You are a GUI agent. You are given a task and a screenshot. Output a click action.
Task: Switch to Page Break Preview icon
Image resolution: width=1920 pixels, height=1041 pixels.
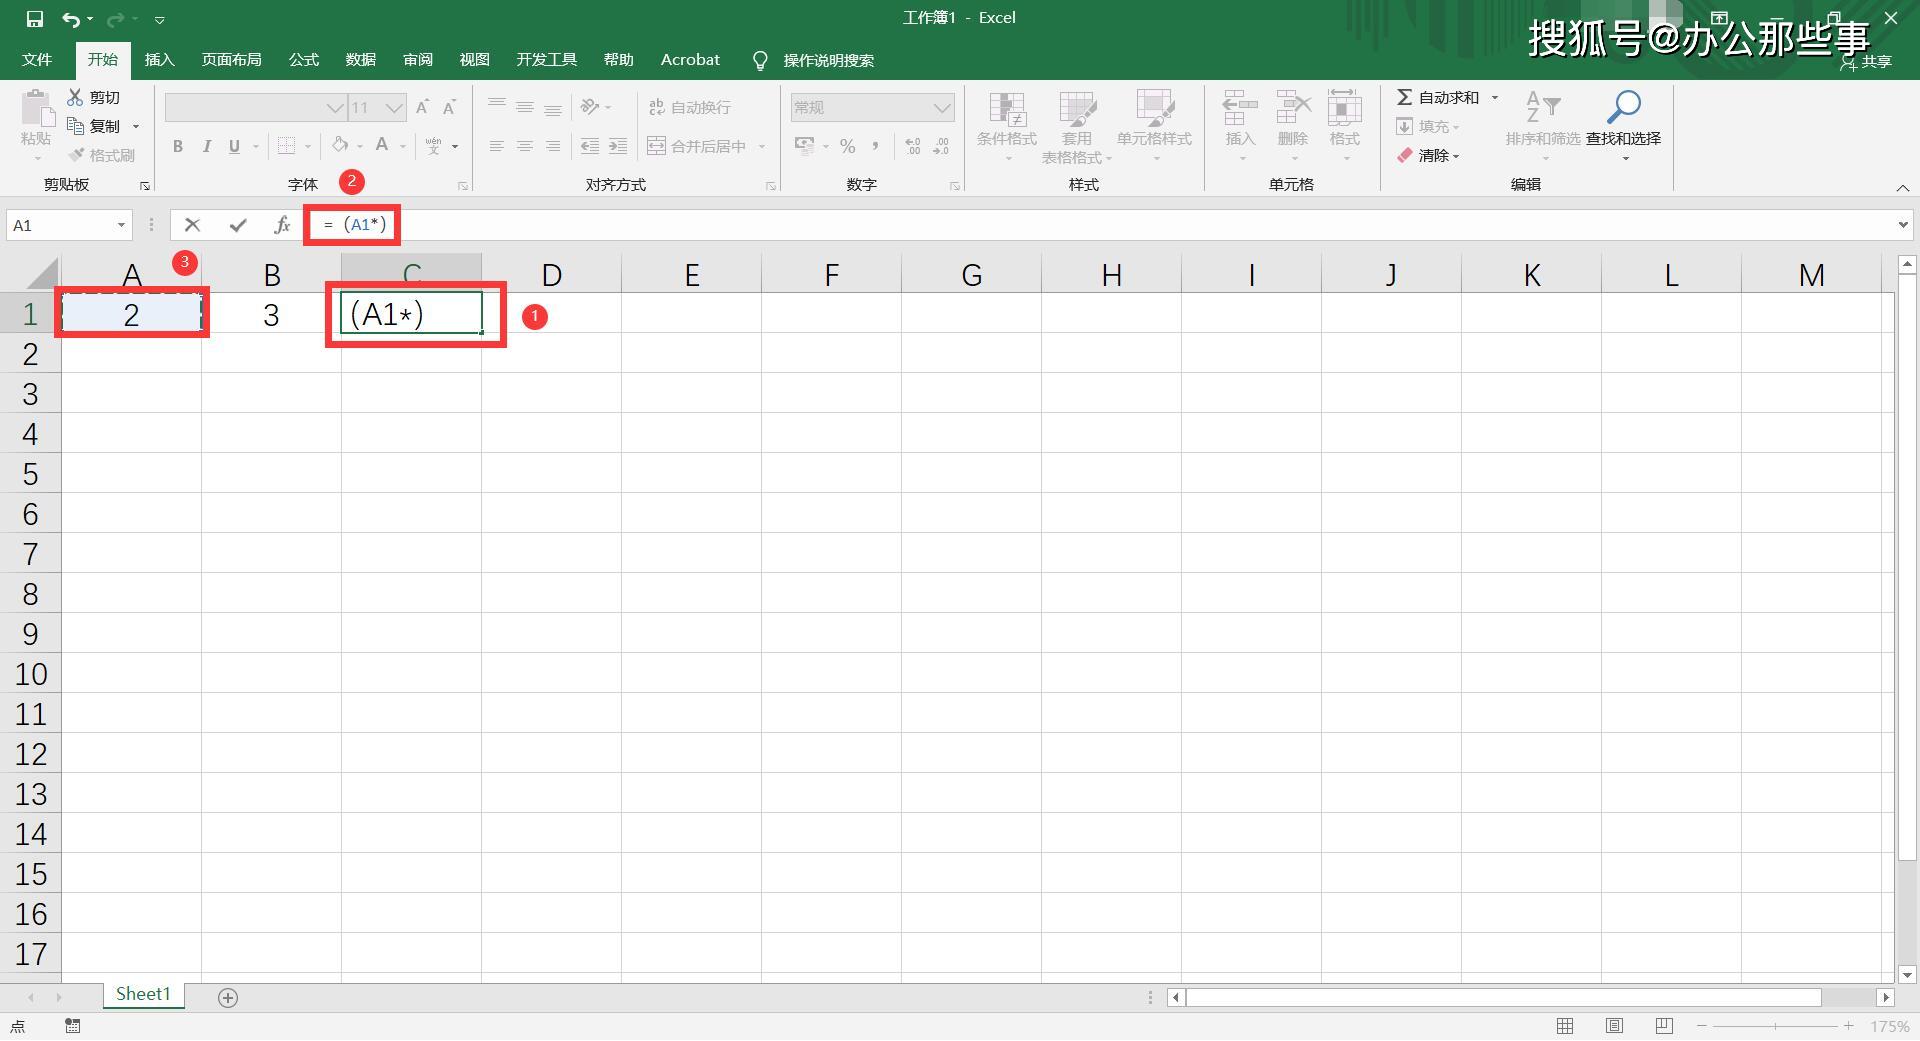tap(1664, 1026)
